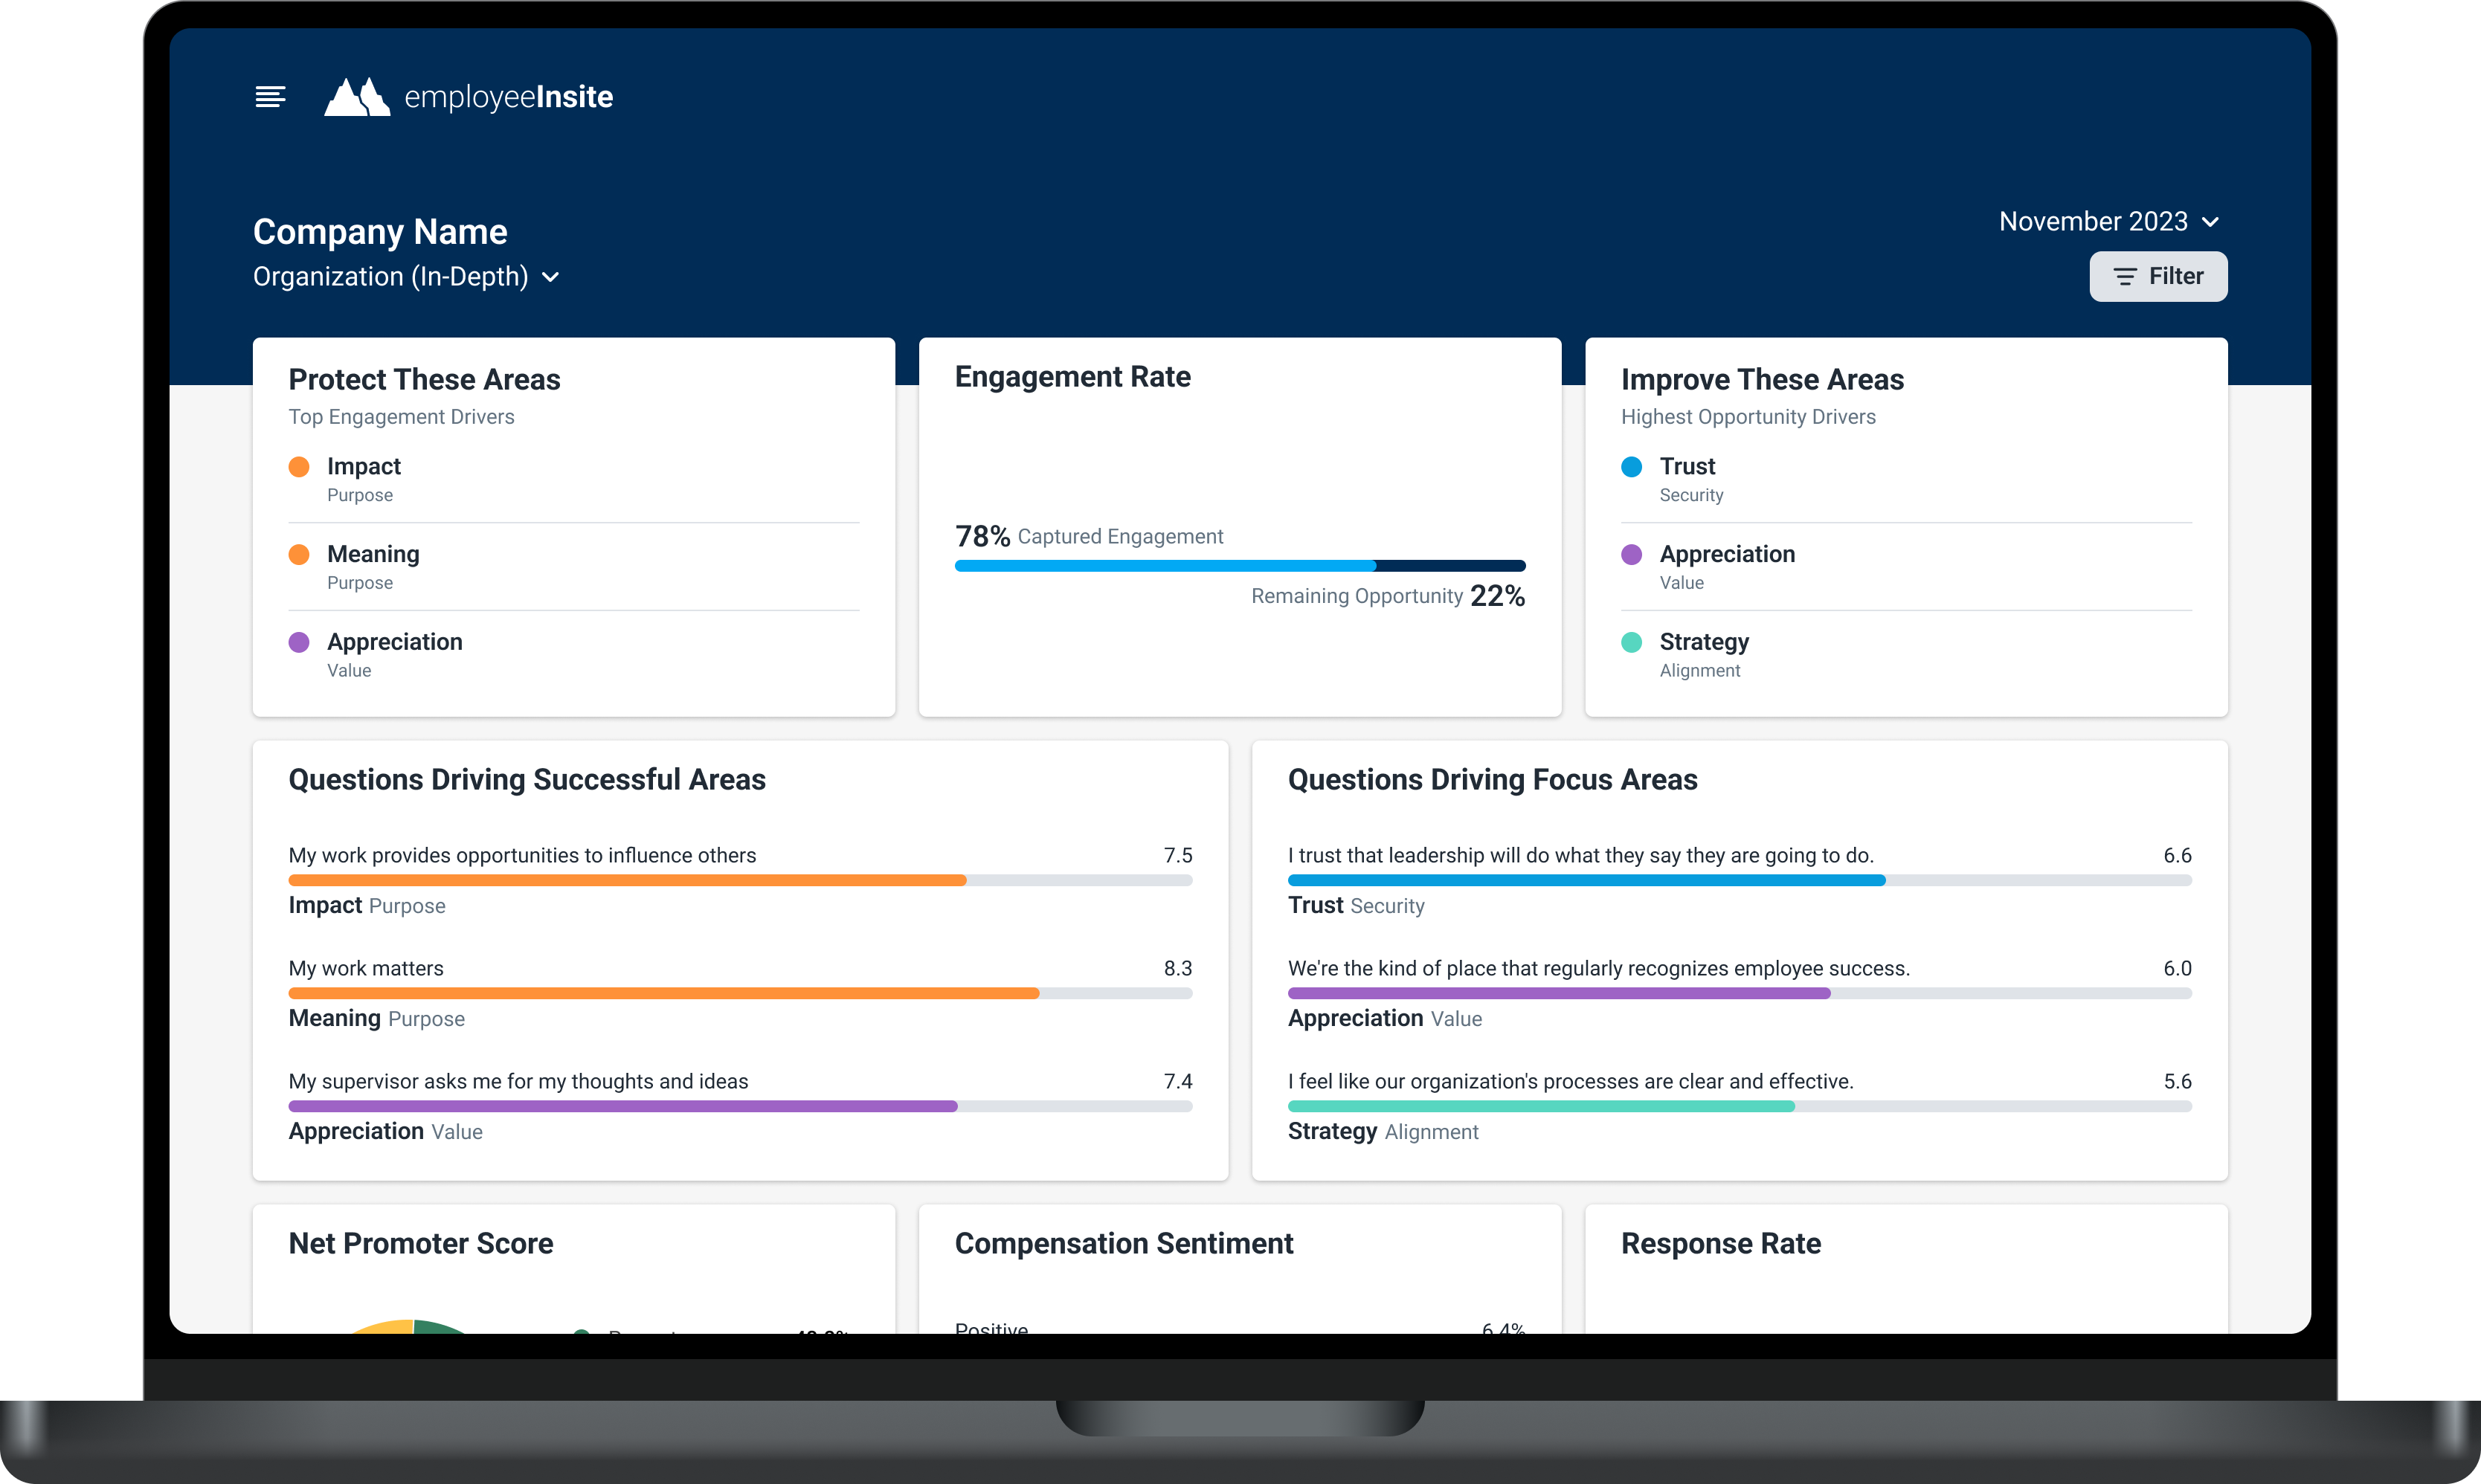
Task: Select the orange dot next to Meaning
Action: click(299, 553)
